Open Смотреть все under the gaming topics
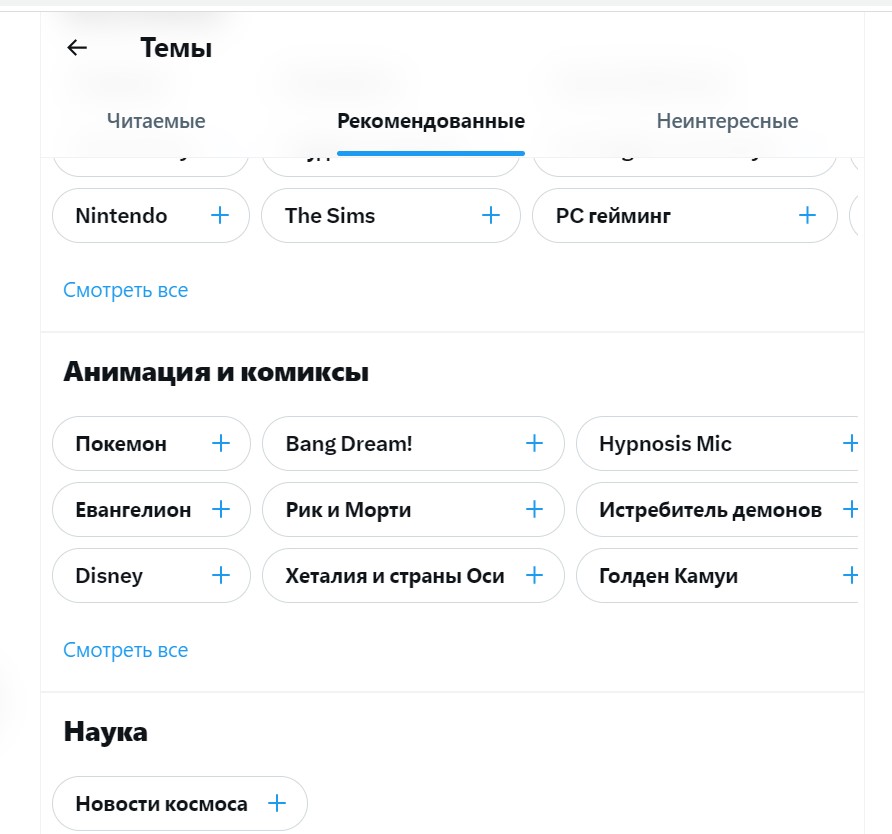 pos(125,289)
